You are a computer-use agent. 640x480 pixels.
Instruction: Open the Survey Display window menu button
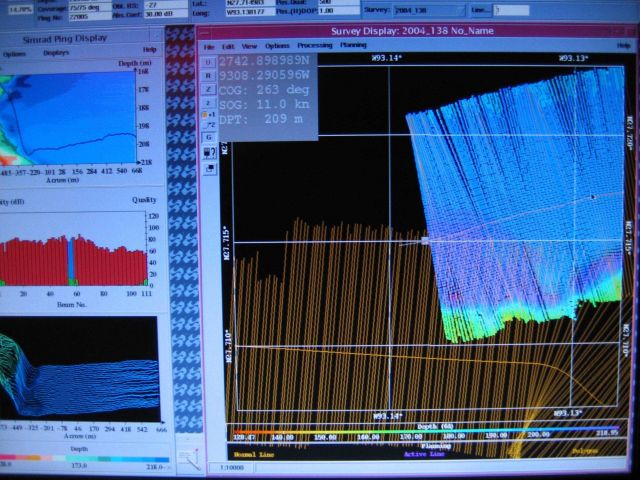click(204, 32)
